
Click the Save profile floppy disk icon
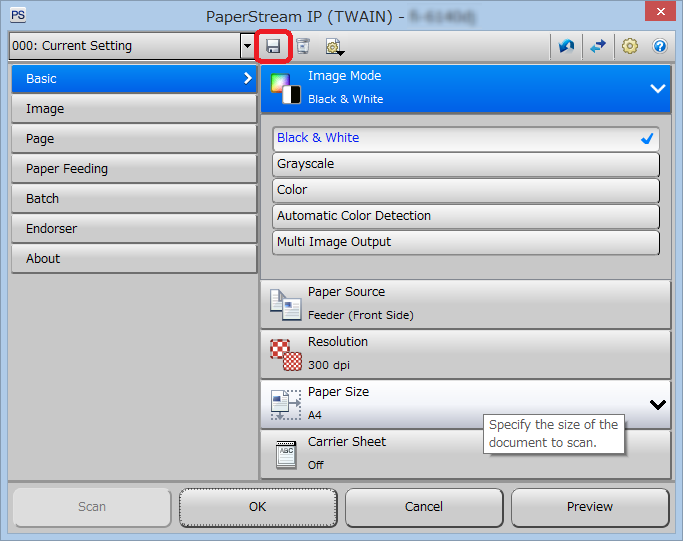273,46
